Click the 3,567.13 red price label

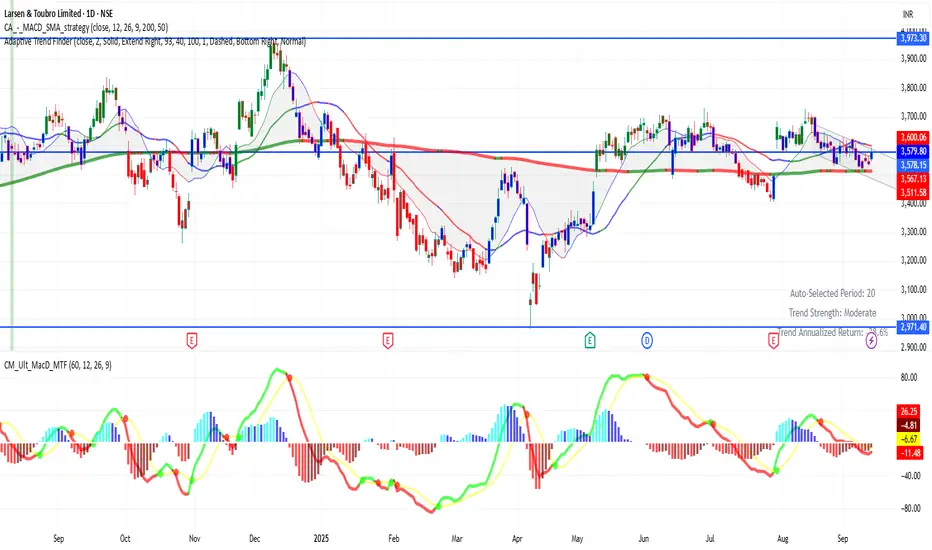pyautogui.click(x=912, y=178)
